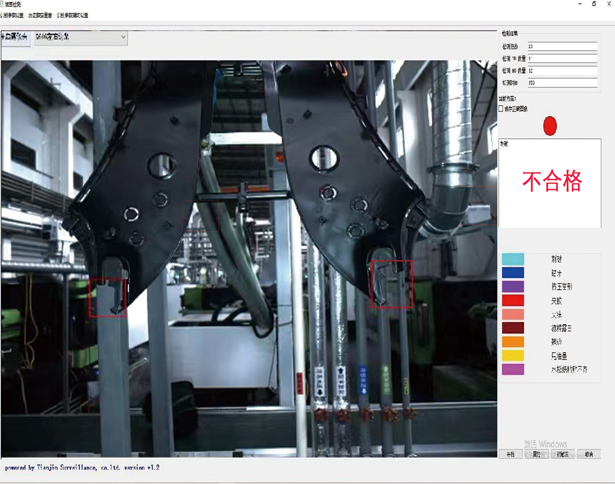Open the first menu in the menu bar
Image resolution: width=615 pixels, height=484 pixels.
[x=14, y=17]
